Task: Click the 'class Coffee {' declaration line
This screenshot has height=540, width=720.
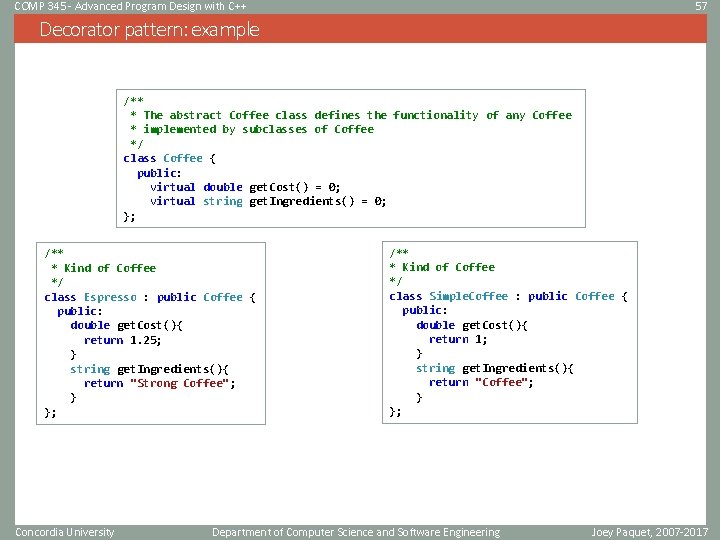Action: pyautogui.click(x=169, y=158)
